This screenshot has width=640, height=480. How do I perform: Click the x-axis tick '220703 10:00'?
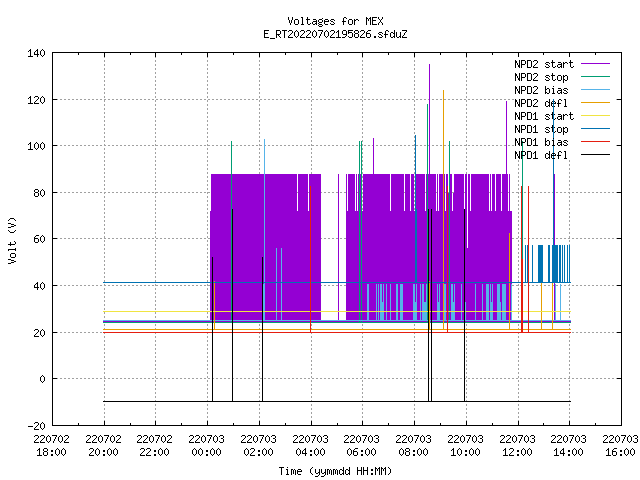465,446
